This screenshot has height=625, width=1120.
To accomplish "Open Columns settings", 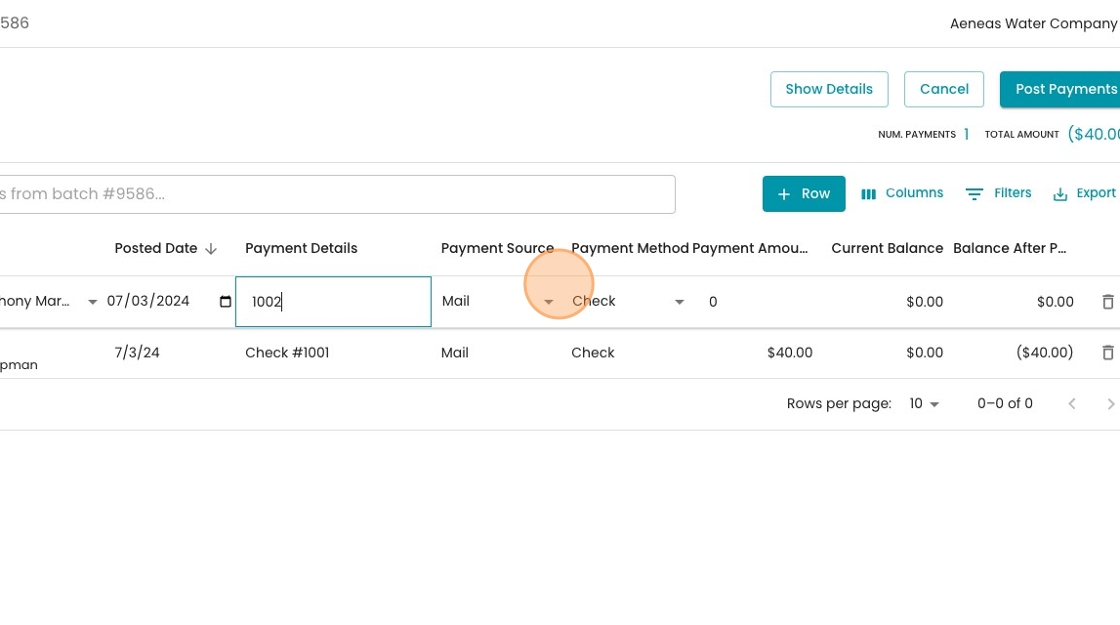I will pos(902,194).
